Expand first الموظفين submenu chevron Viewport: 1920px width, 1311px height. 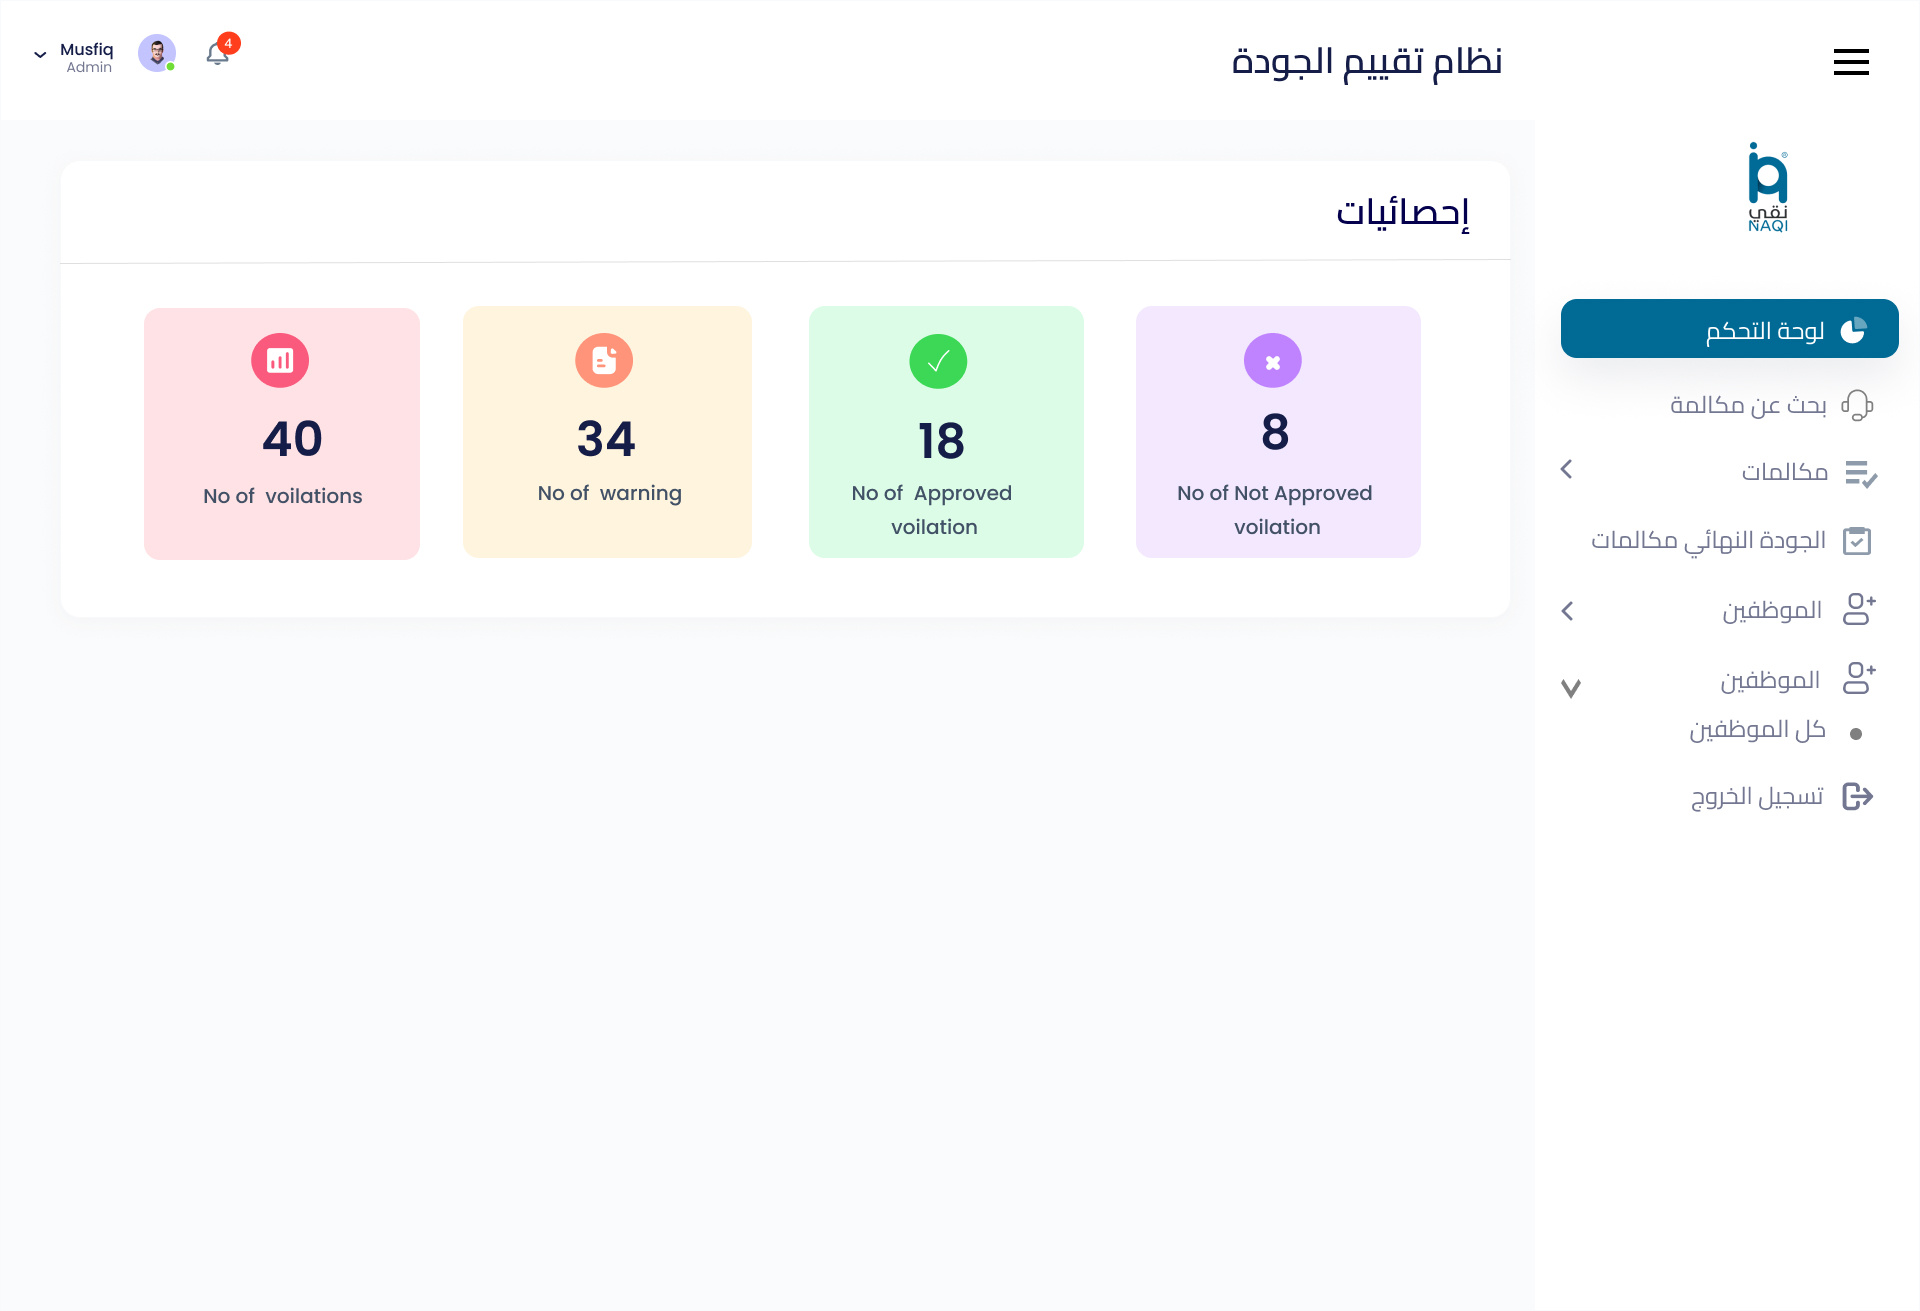point(1567,611)
